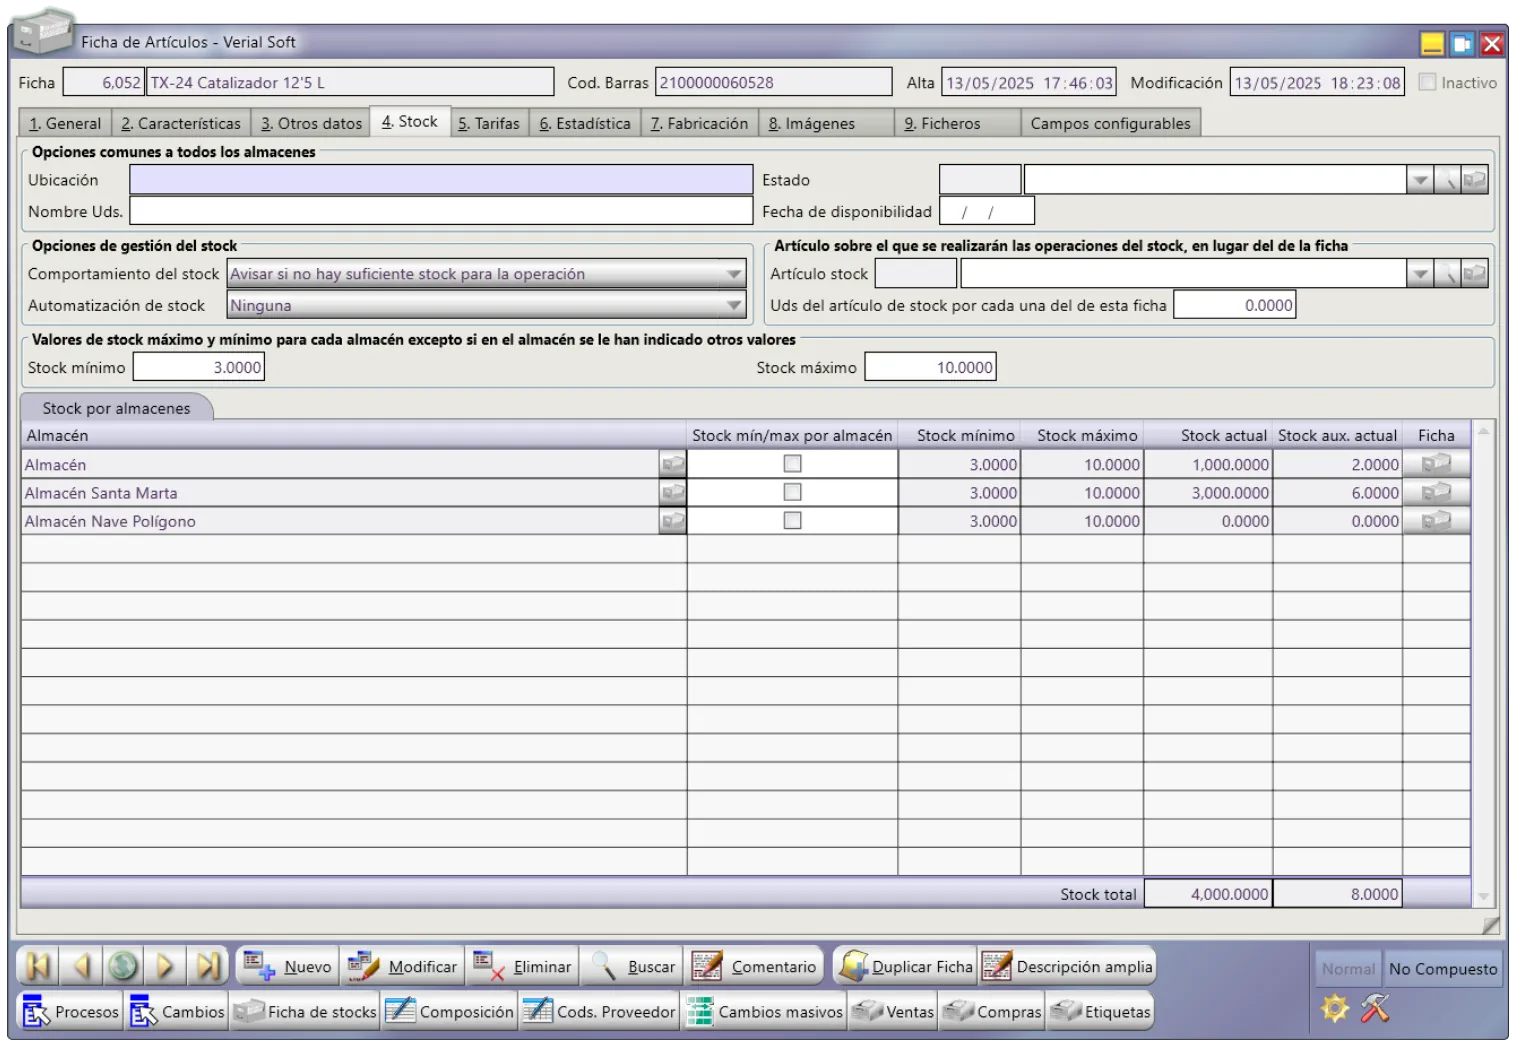Go to the first record
Screen dimensions: 1516x1040
(x=38, y=966)
